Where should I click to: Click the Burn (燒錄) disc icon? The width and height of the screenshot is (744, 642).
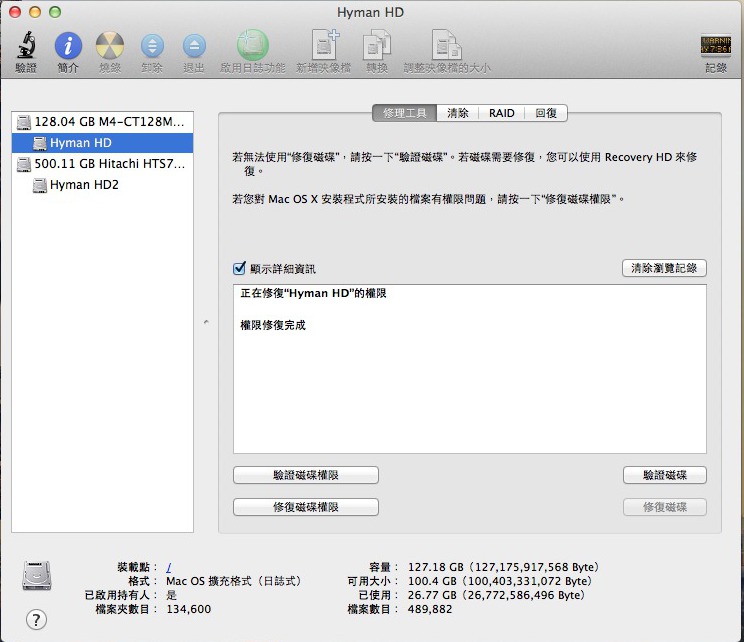point(110,46)
